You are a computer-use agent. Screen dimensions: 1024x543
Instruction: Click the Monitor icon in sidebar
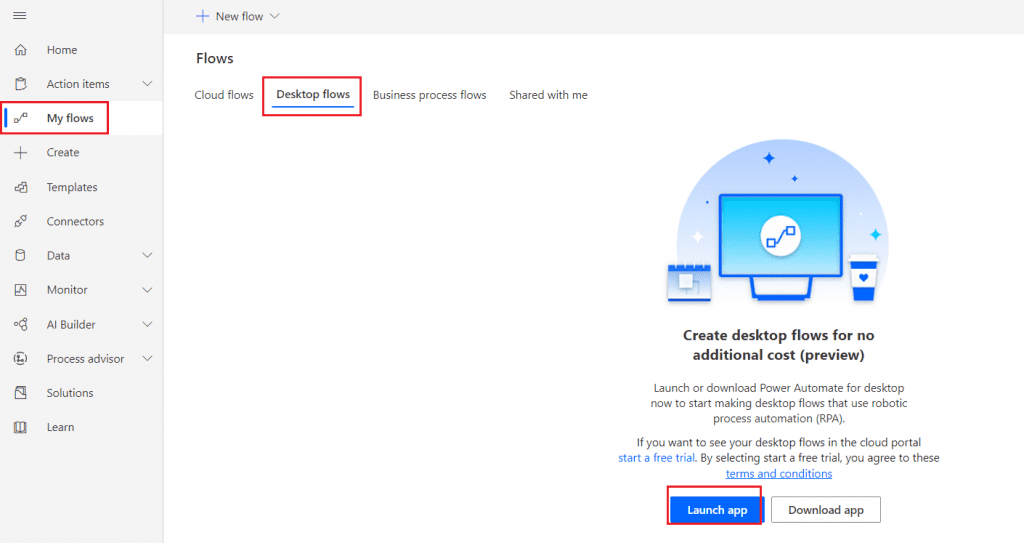(21, 290)
